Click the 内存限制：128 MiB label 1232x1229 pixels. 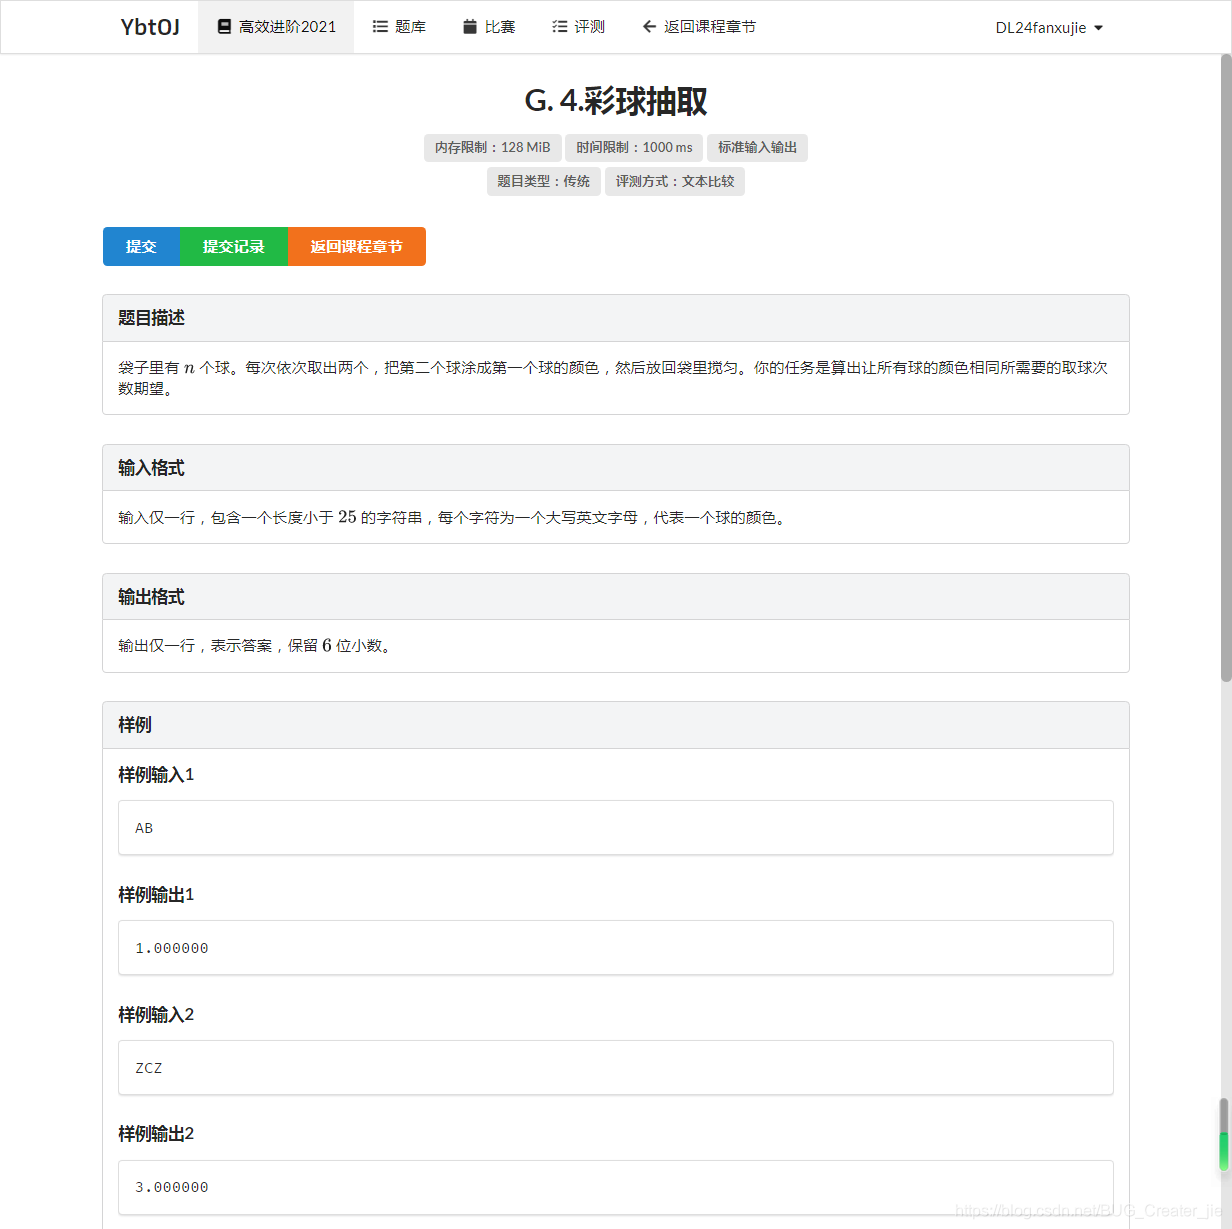coord(492,148)
